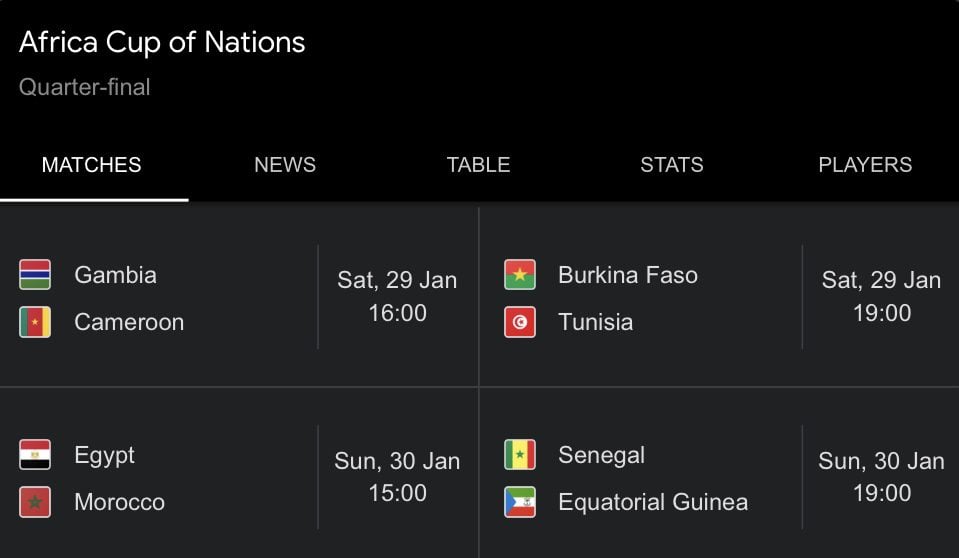Switch to the STATS tab
This screenshot has height=558, width=959.
pos(672,165)
